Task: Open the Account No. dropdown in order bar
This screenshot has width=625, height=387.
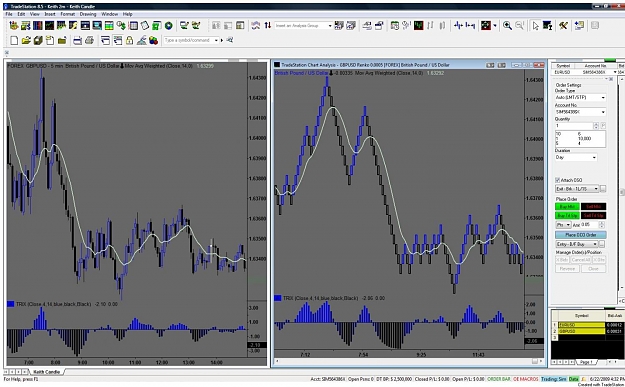Action: (x=581, y=112)
